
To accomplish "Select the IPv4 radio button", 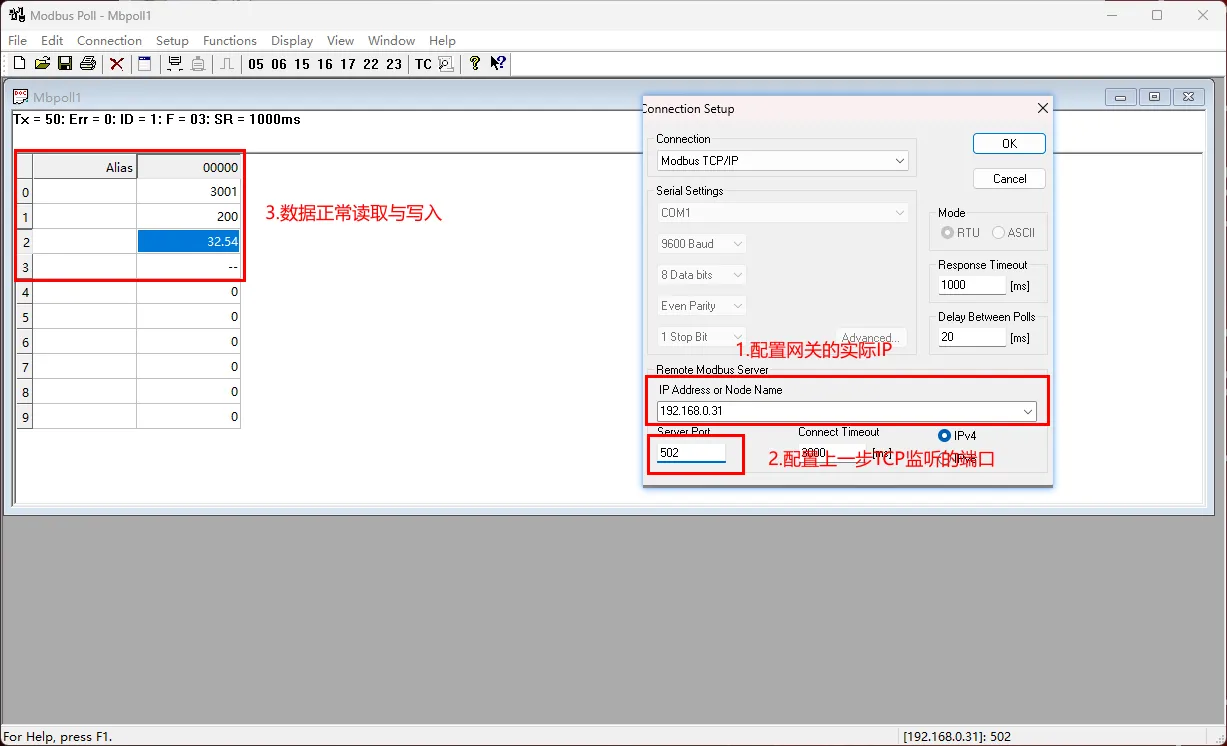I will tap(943, 435).
